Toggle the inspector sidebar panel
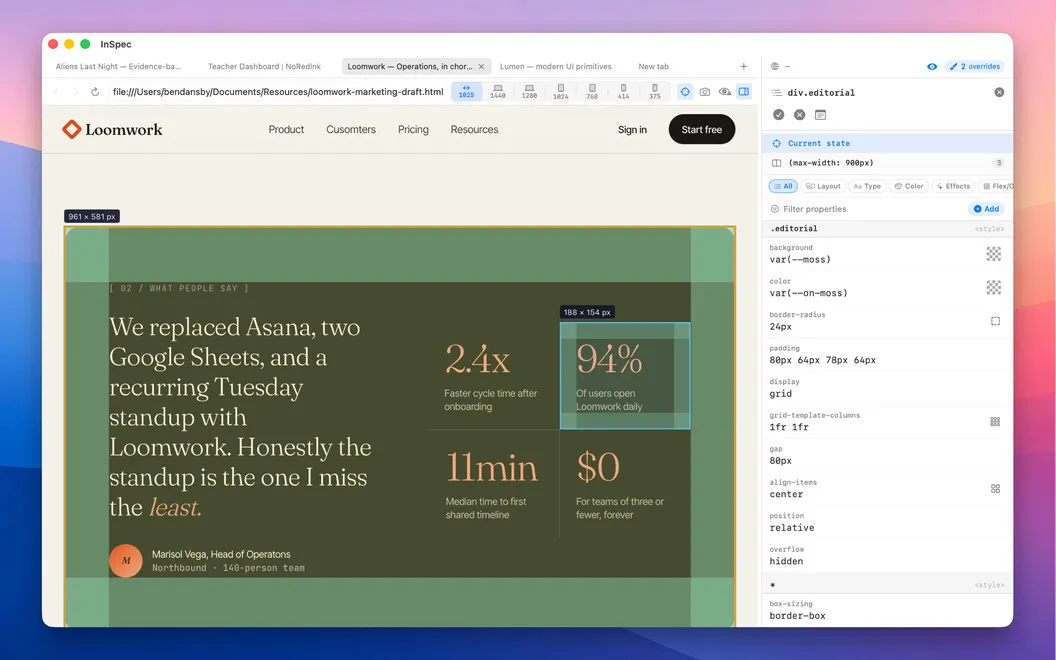 point(744,92)
